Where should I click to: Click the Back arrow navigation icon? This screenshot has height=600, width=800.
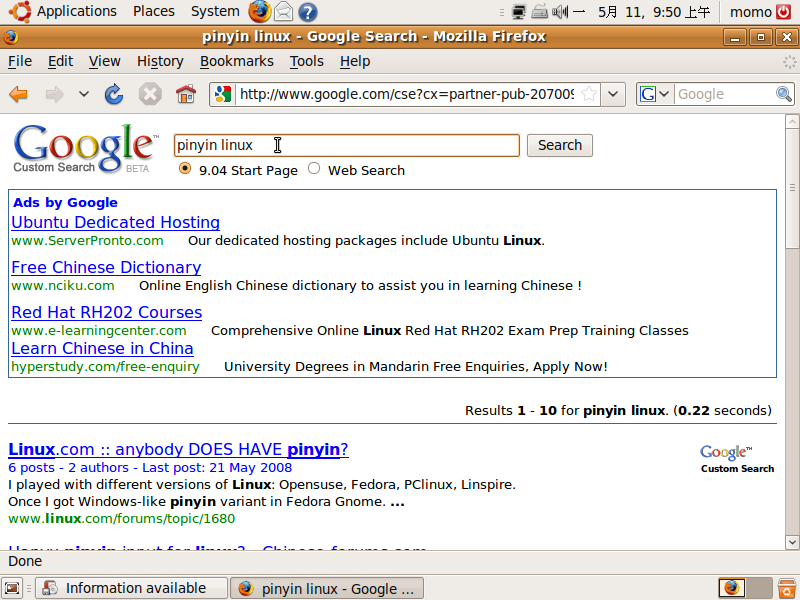coord(19,95)
